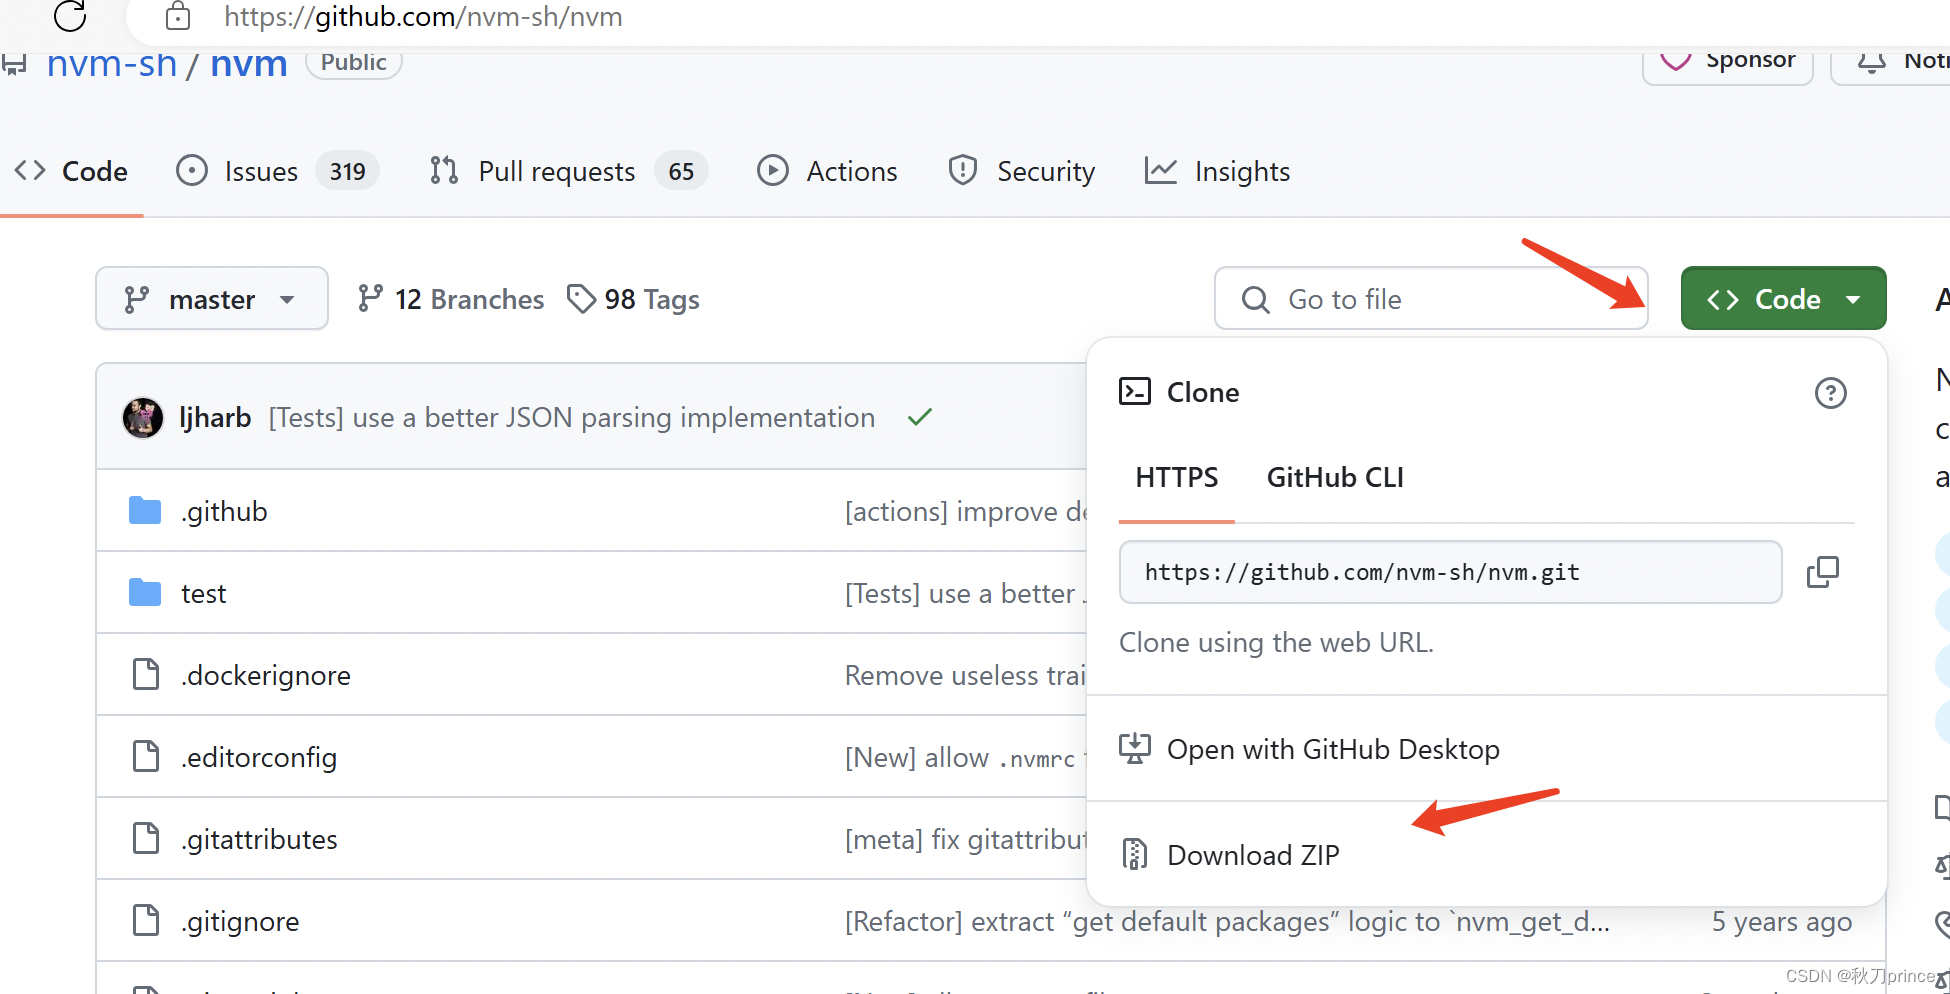The width and height of the screenshot is (1950, 994).
Task: Click the git branch icon on master button
Action: [x=136, y=299]
